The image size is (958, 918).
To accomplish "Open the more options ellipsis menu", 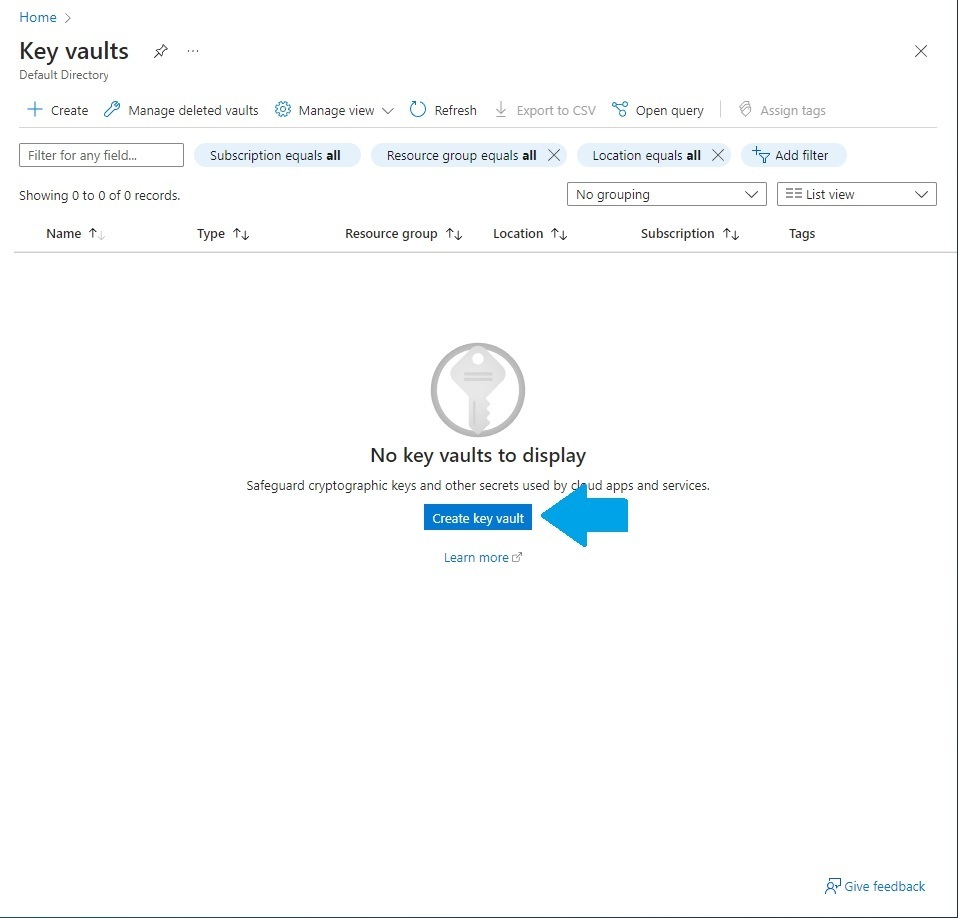I will 193,51.
